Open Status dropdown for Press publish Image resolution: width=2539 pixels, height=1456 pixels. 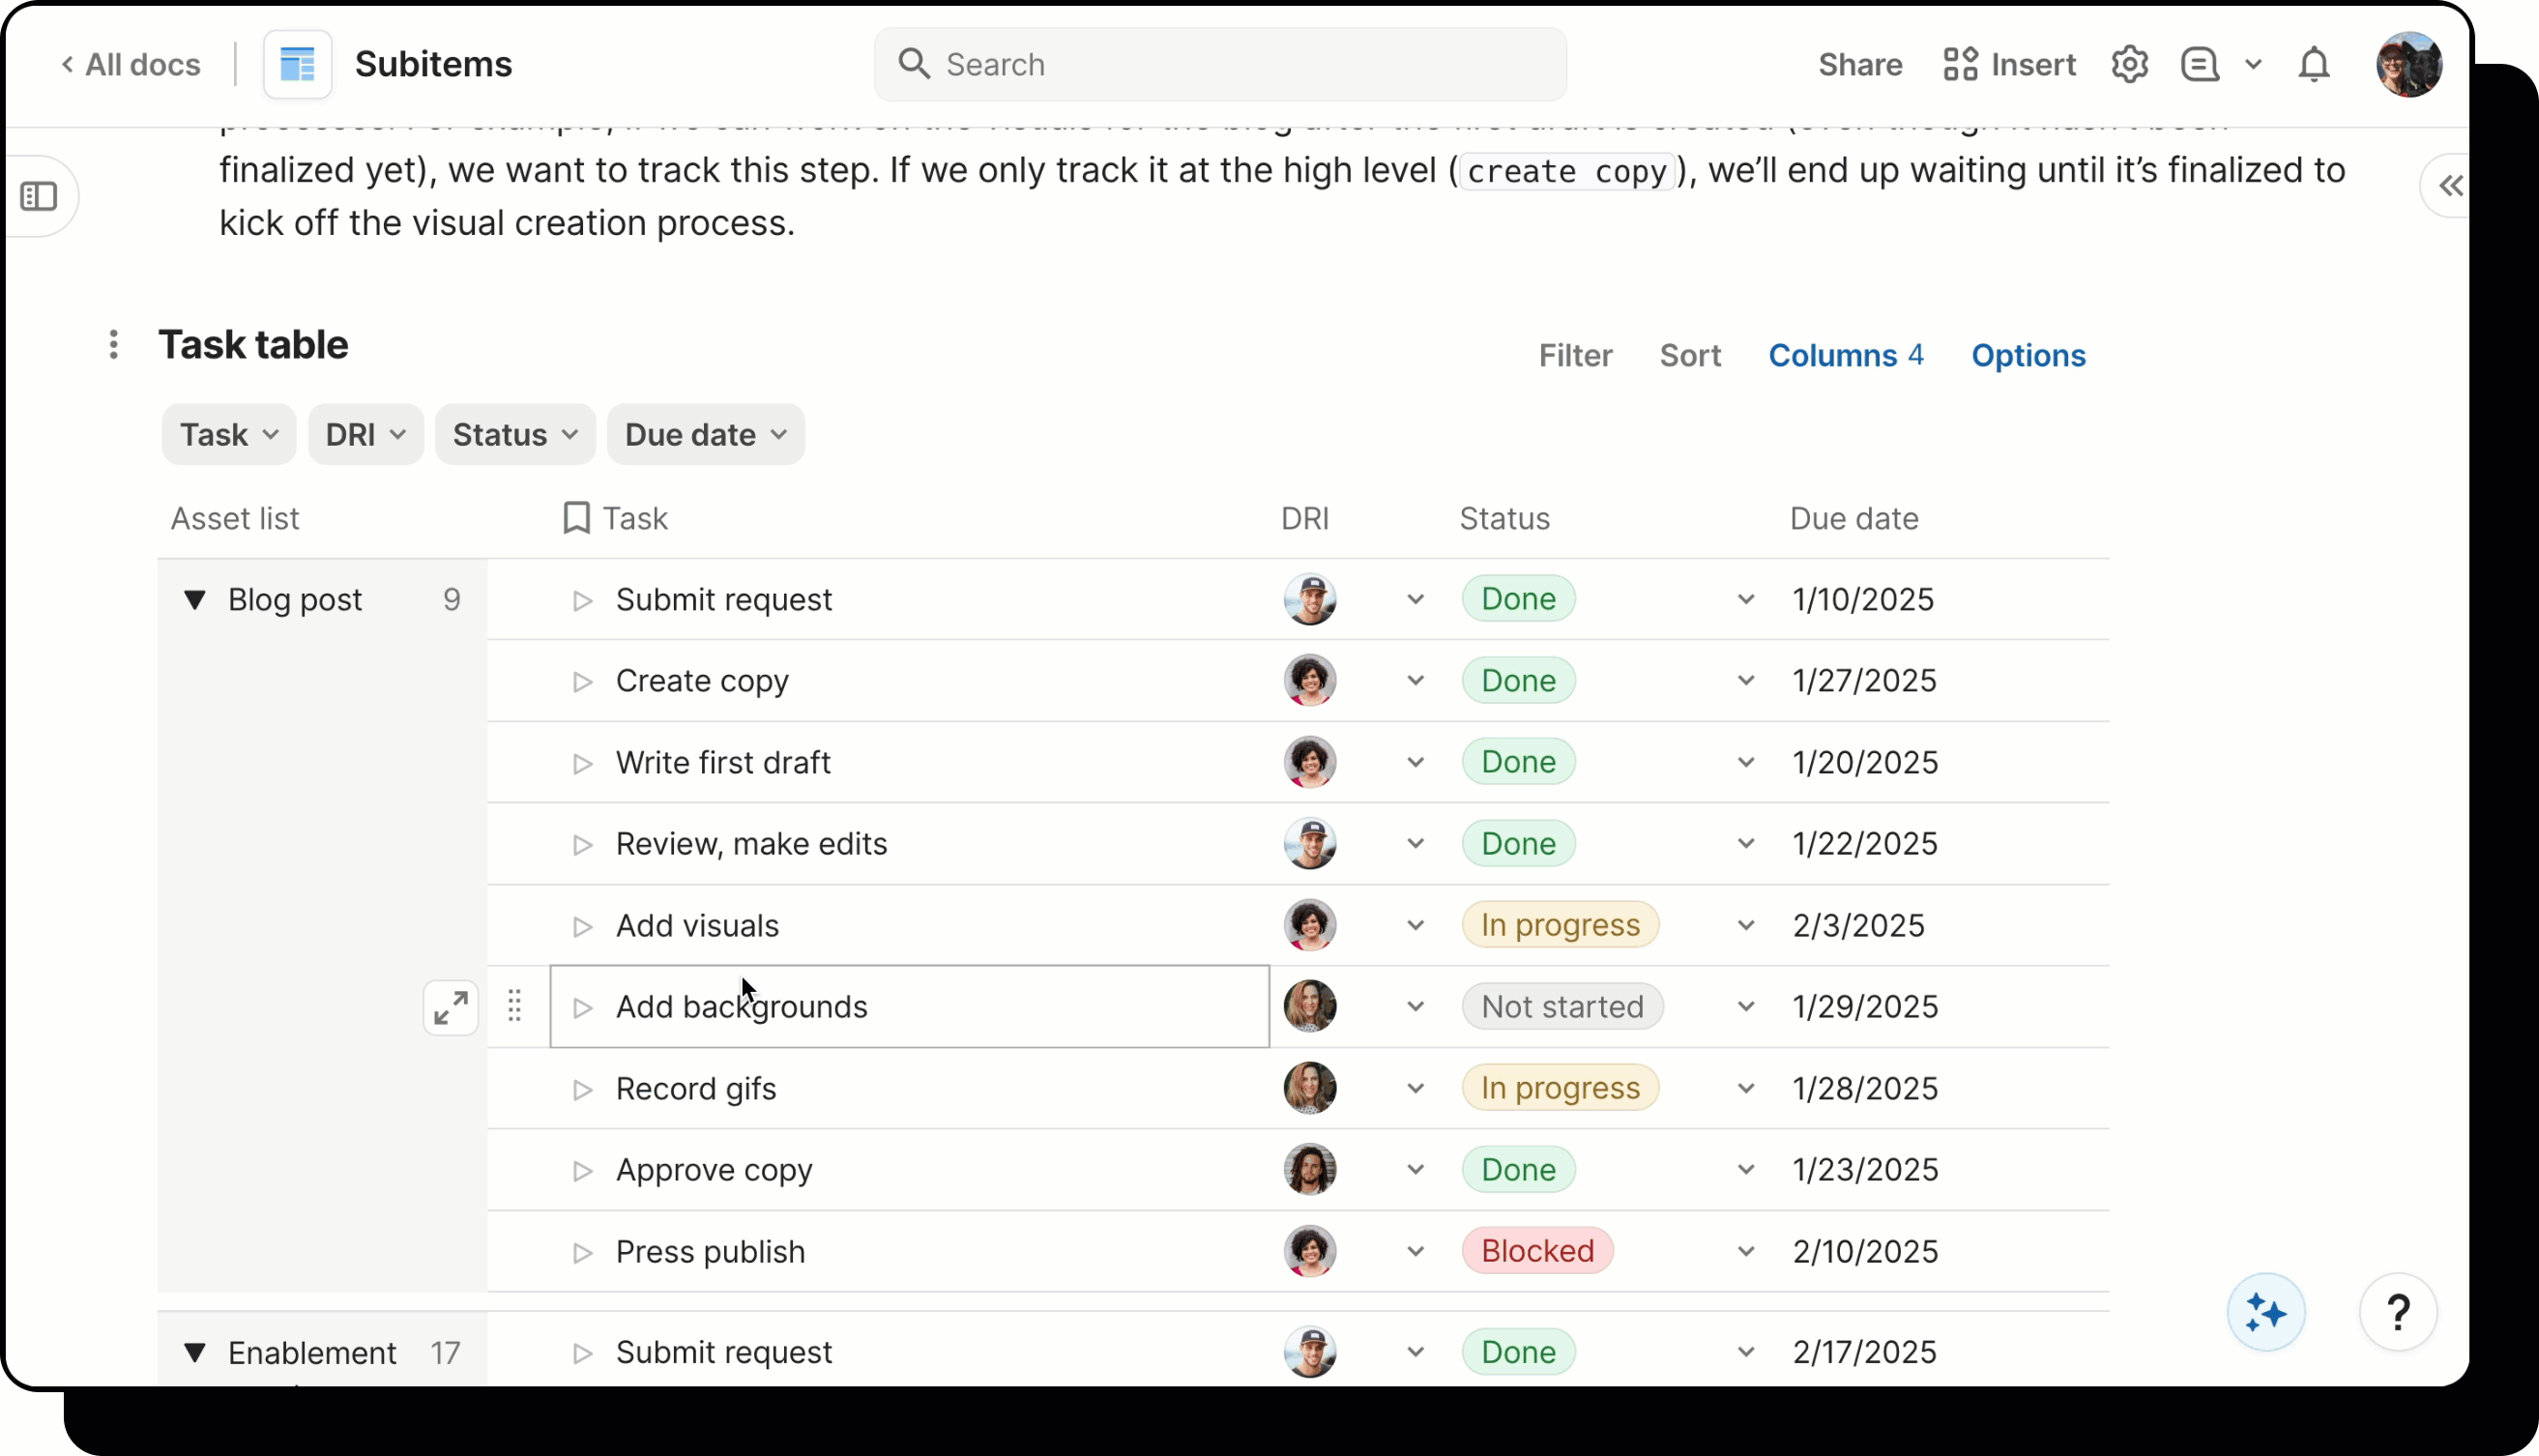click(x=1745, y=1252)
